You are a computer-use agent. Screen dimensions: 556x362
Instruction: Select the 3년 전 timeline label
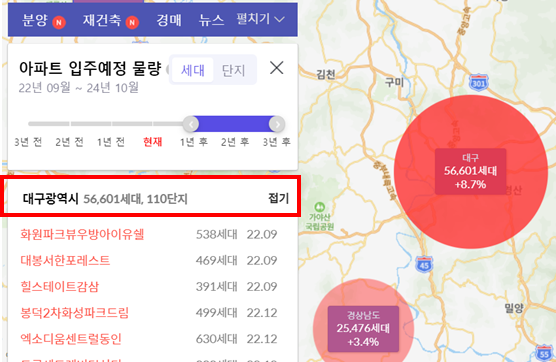28,142
